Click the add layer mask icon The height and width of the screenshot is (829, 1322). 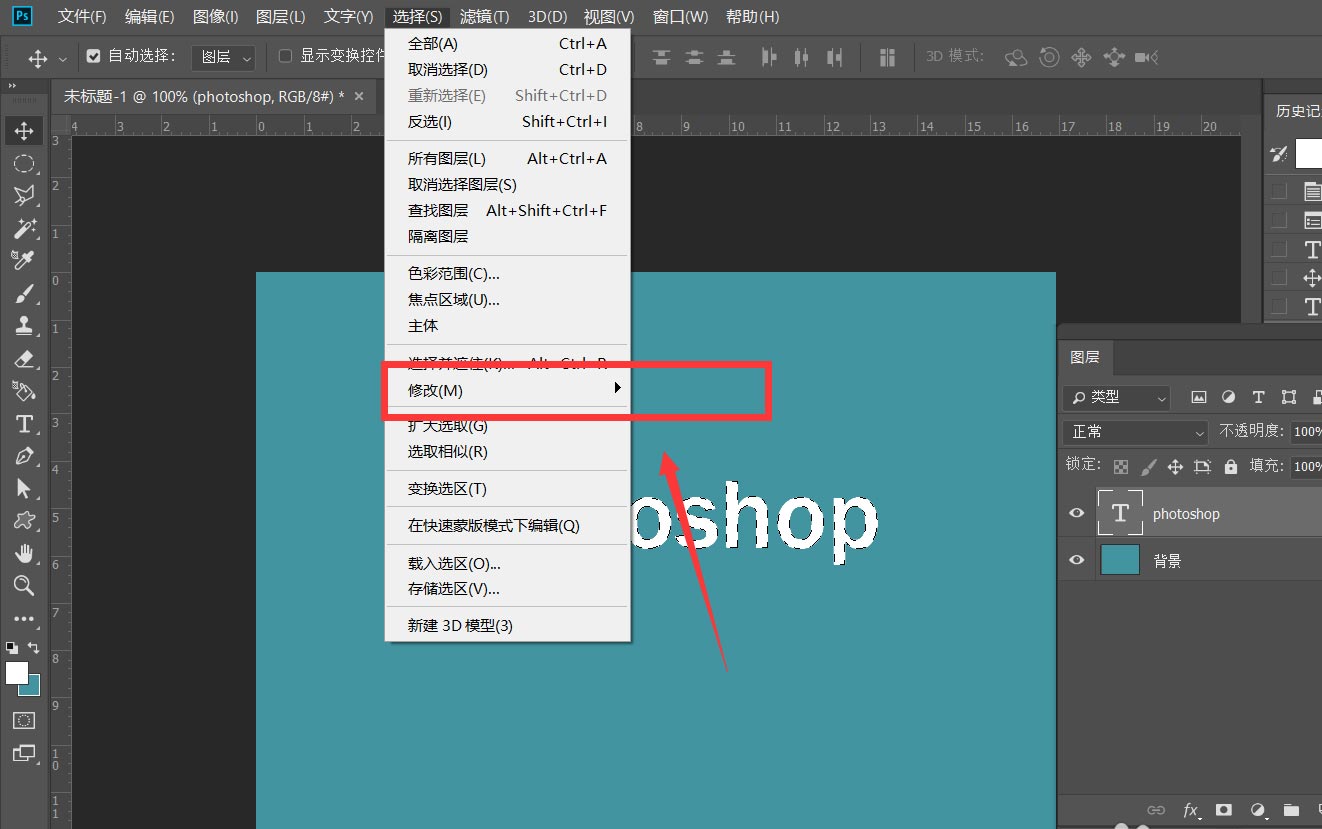click(1224, 810)
